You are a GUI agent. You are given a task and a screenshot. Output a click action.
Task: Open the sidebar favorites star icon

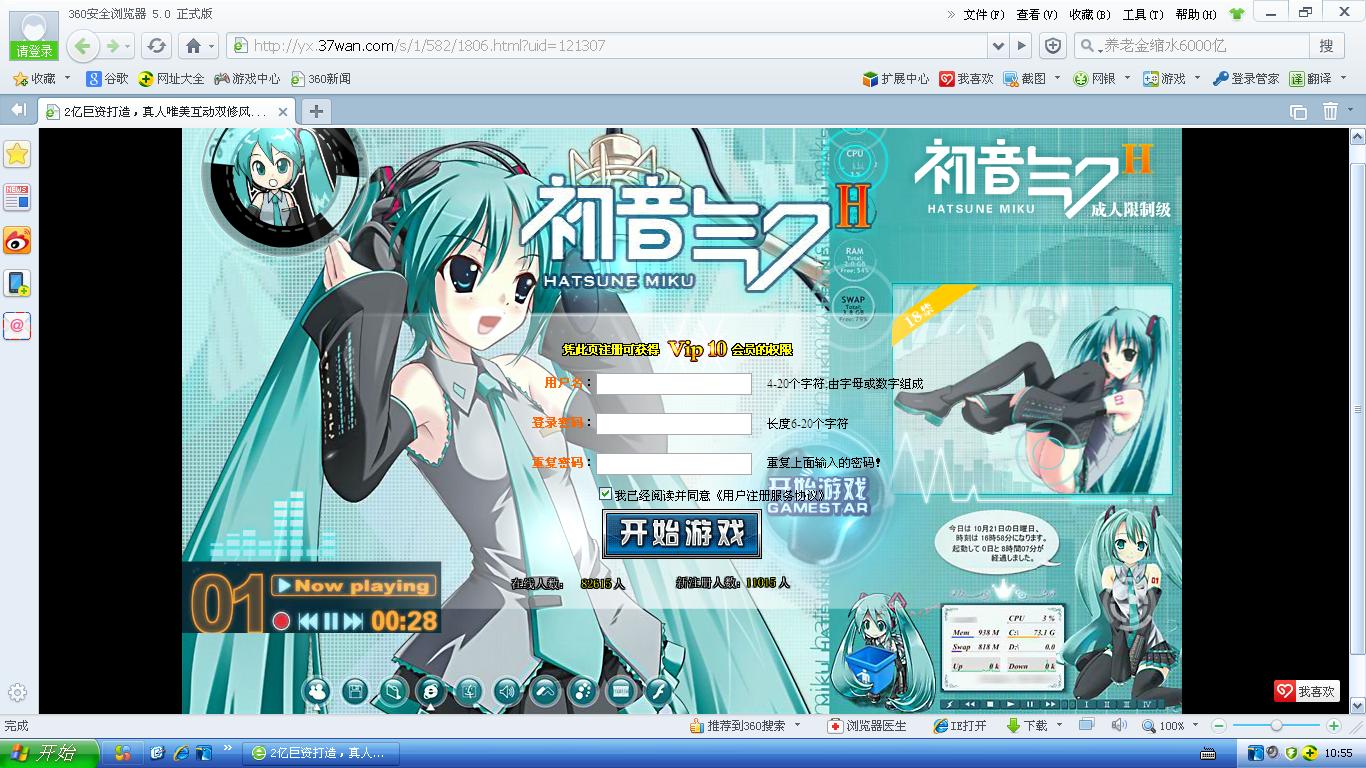[x=17, y=153]
